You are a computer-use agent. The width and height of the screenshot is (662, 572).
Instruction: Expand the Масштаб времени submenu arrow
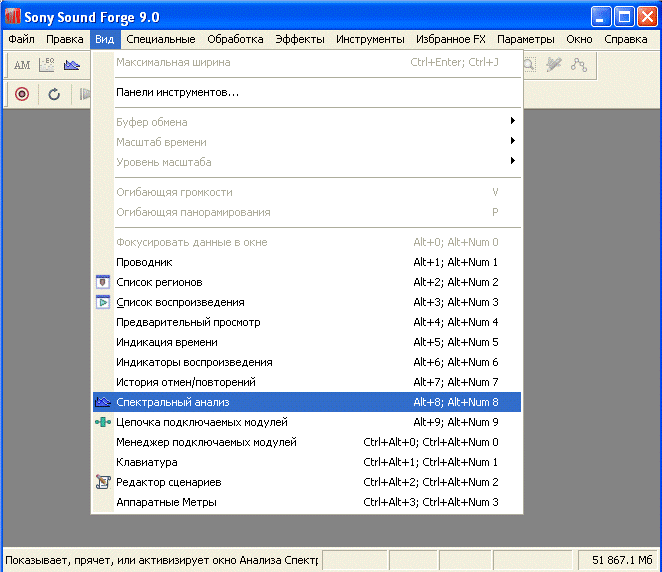(x=512, y=141)
